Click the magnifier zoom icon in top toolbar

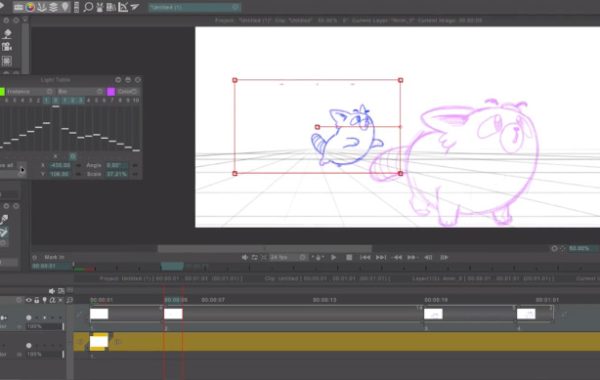click(88, 7)
